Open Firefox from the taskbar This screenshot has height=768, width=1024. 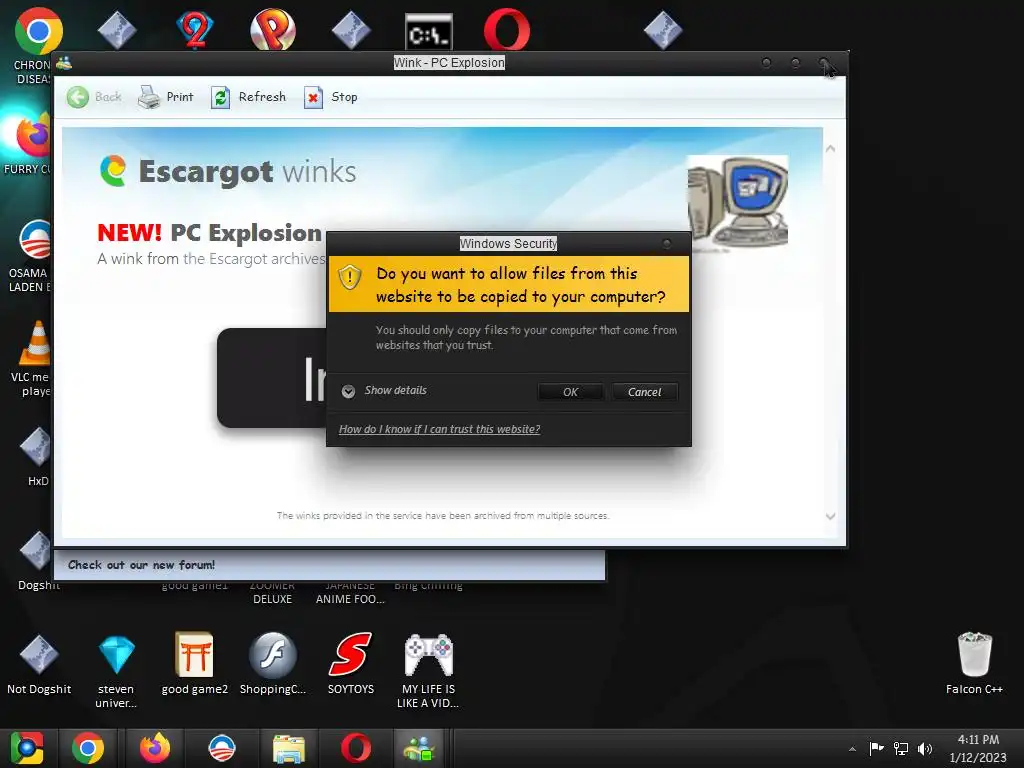pyautogui.click(x=155, y=748)
